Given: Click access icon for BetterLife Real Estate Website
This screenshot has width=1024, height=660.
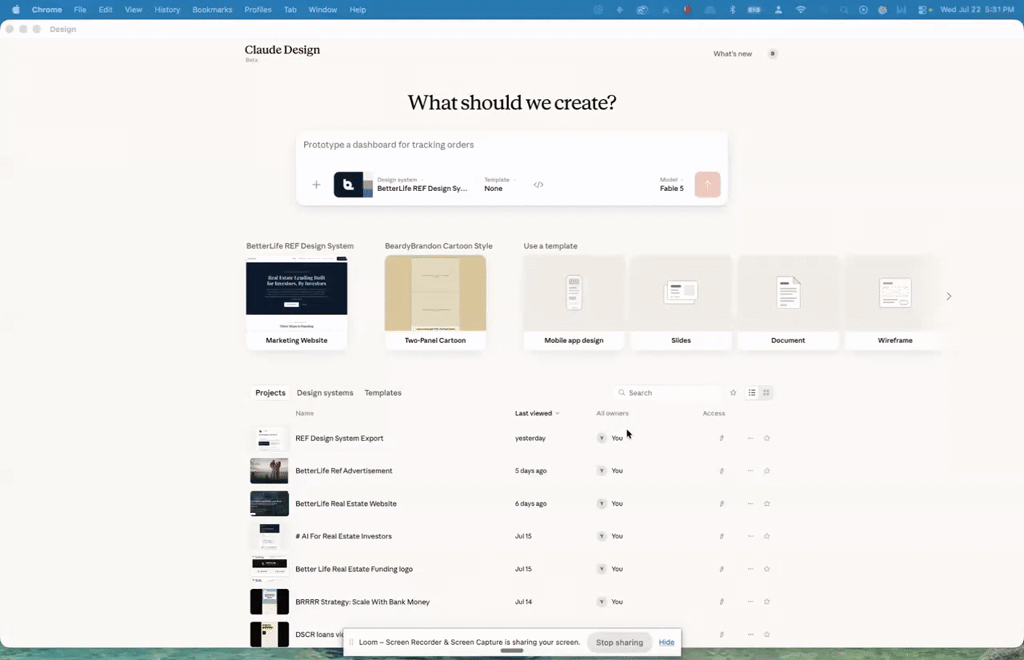Looking at the screenshot, I should click(x=722, y=503).
